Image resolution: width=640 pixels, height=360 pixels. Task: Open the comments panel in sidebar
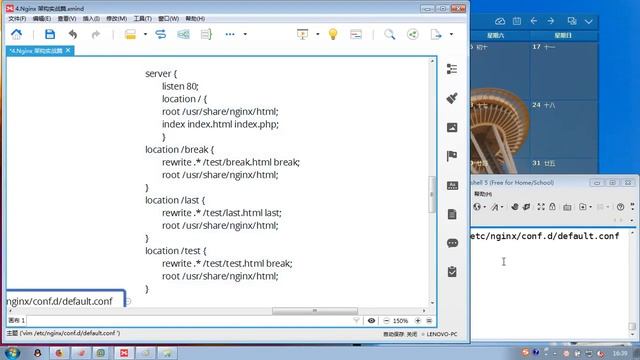click(452, 243)
